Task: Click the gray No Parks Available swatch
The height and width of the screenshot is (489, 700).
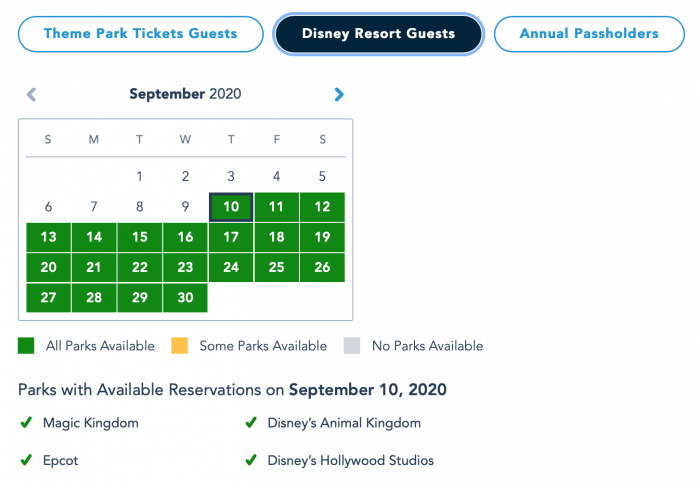Action: click(352, 346)
